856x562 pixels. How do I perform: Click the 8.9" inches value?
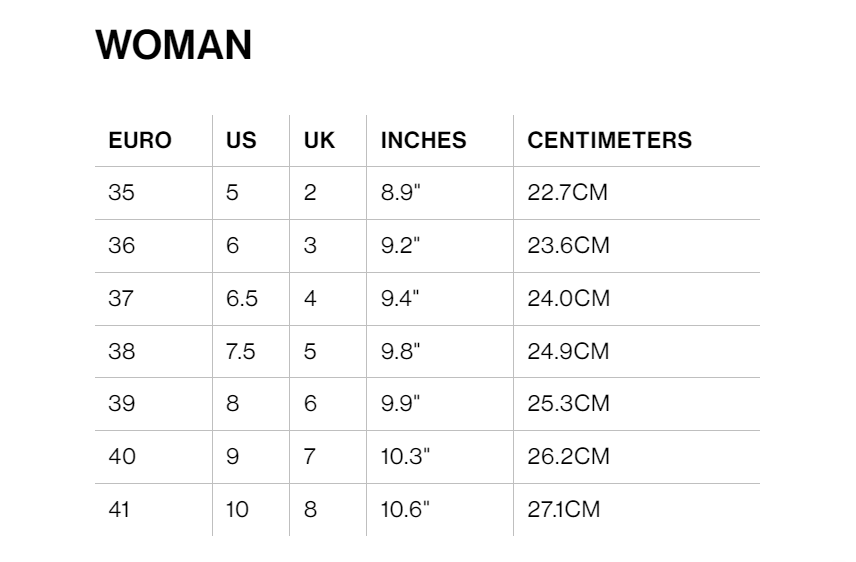401,192
